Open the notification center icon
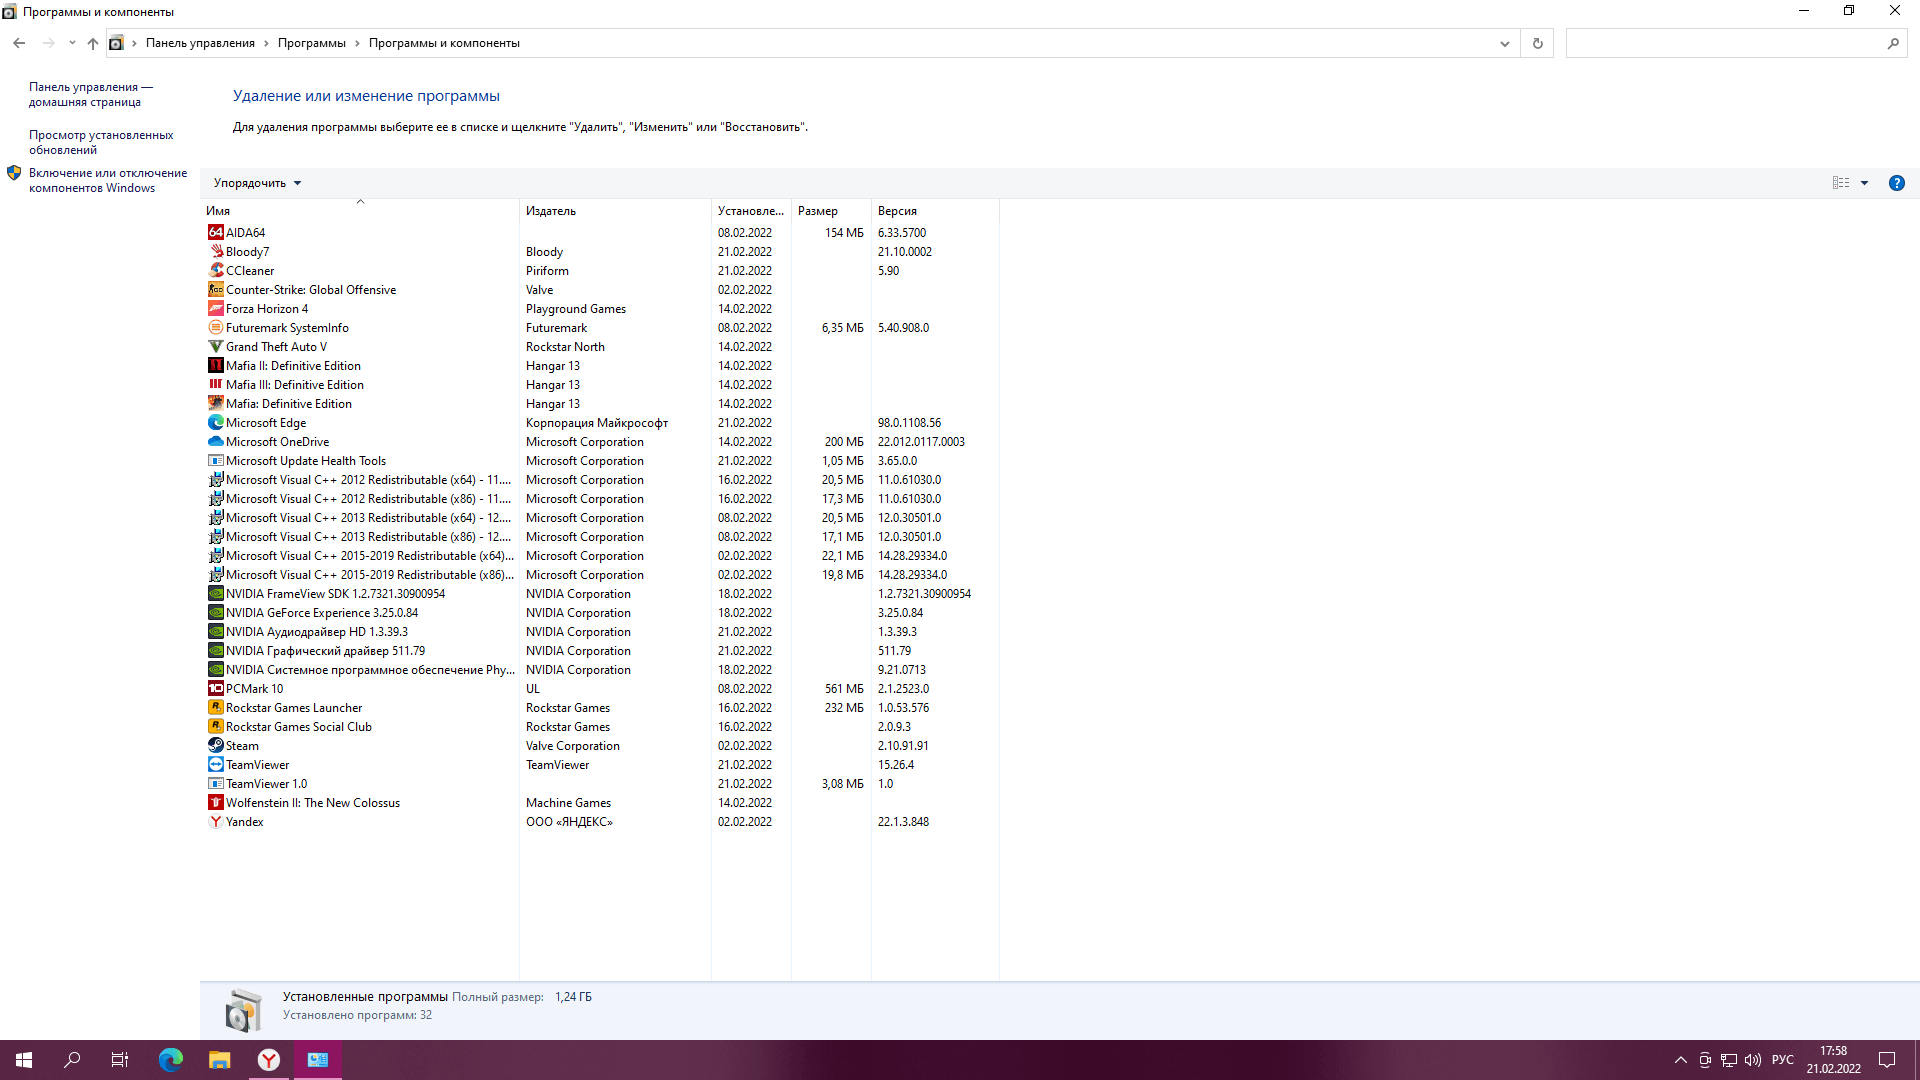Image resolution: width=1920 pixels, height=1080 pixels. pyautogui.click(x=1887, y=1060)
